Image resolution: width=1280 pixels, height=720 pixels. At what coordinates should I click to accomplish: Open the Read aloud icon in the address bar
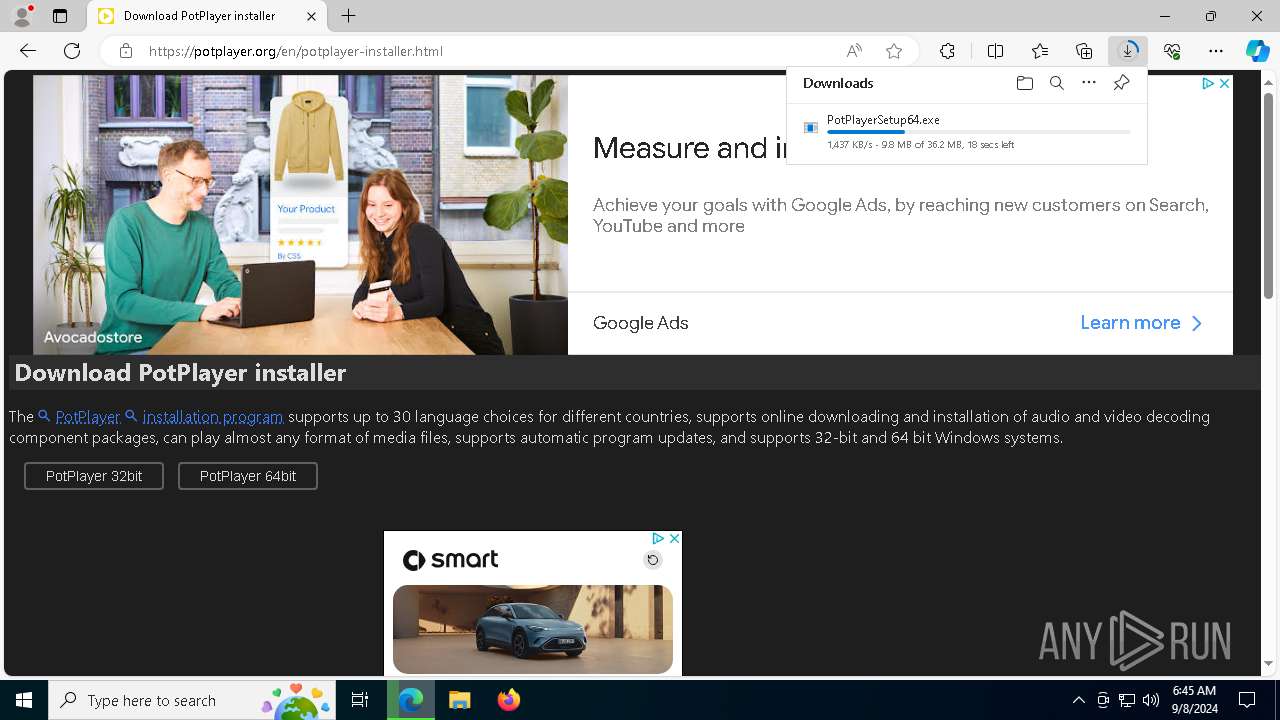click(x=854, y=51)
